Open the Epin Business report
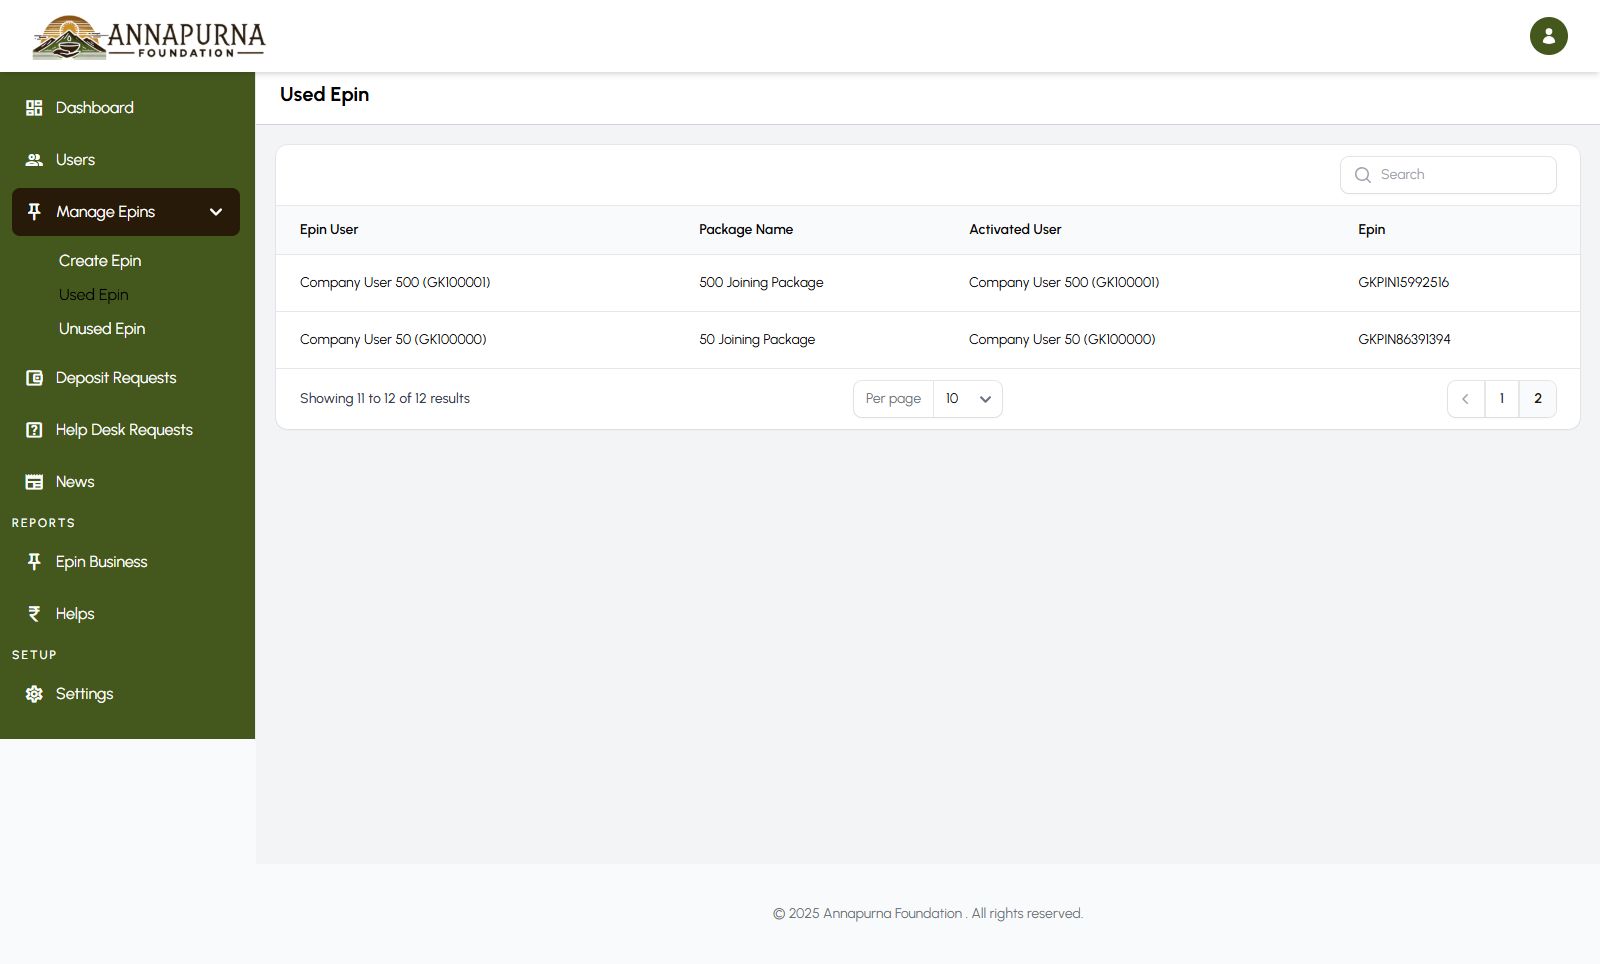Viewport: 1600px width, 964px height. pyautogui.click(x=126, y=562)
